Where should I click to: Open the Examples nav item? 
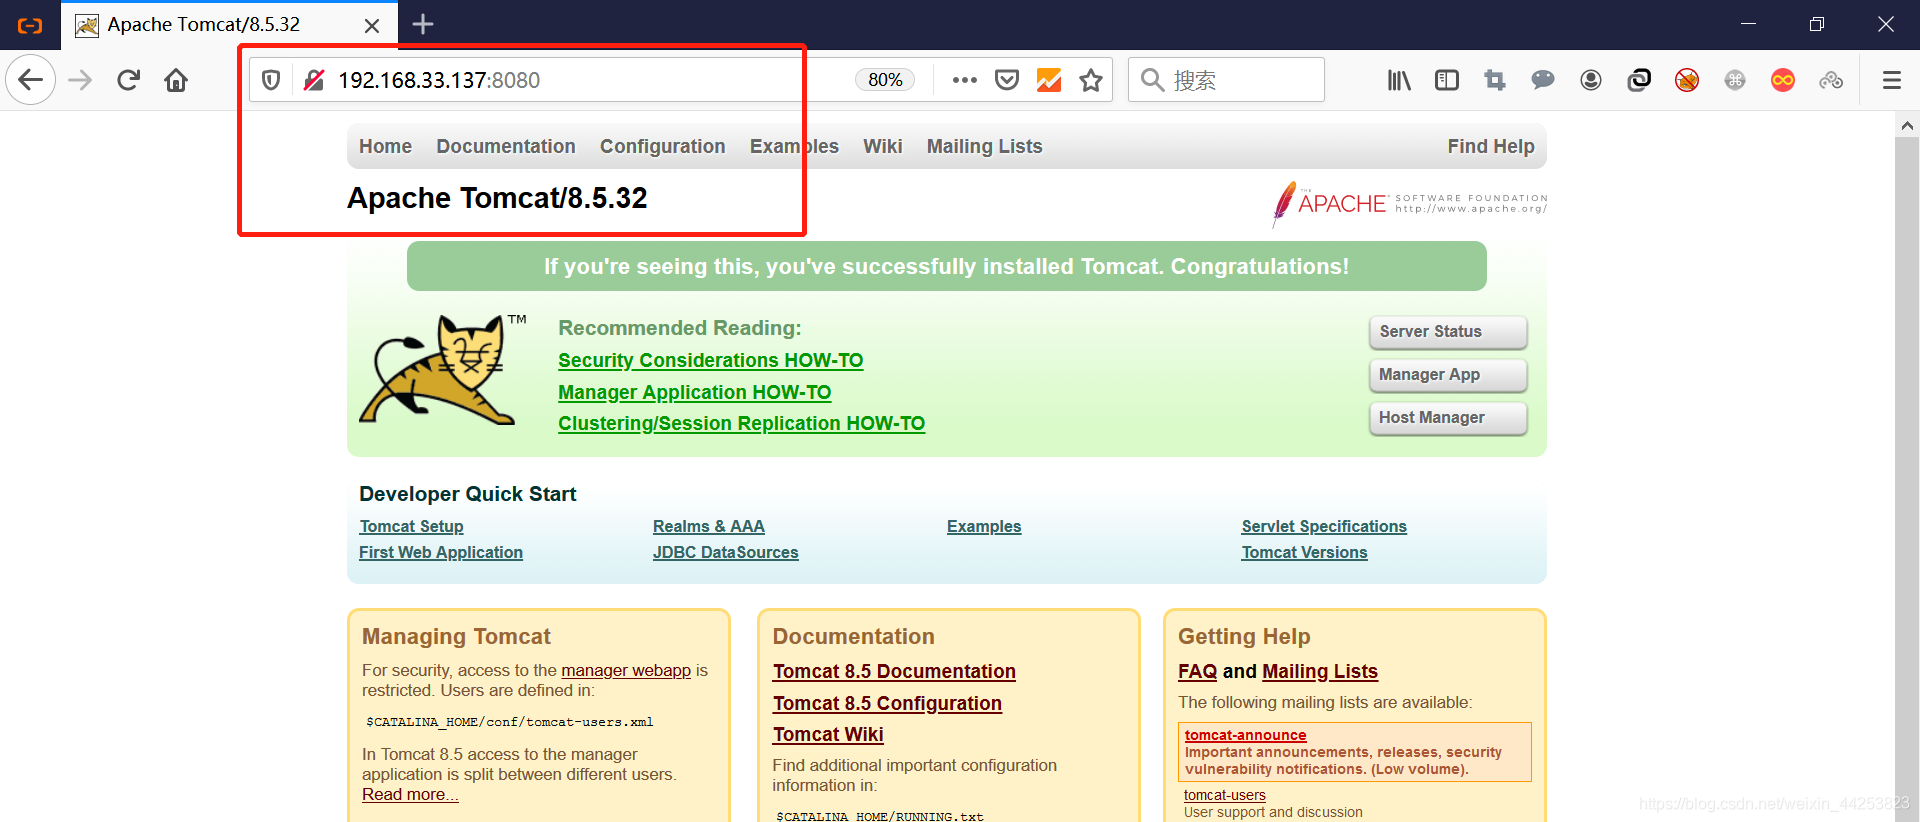pyautogui.click(x=795, y=146)
